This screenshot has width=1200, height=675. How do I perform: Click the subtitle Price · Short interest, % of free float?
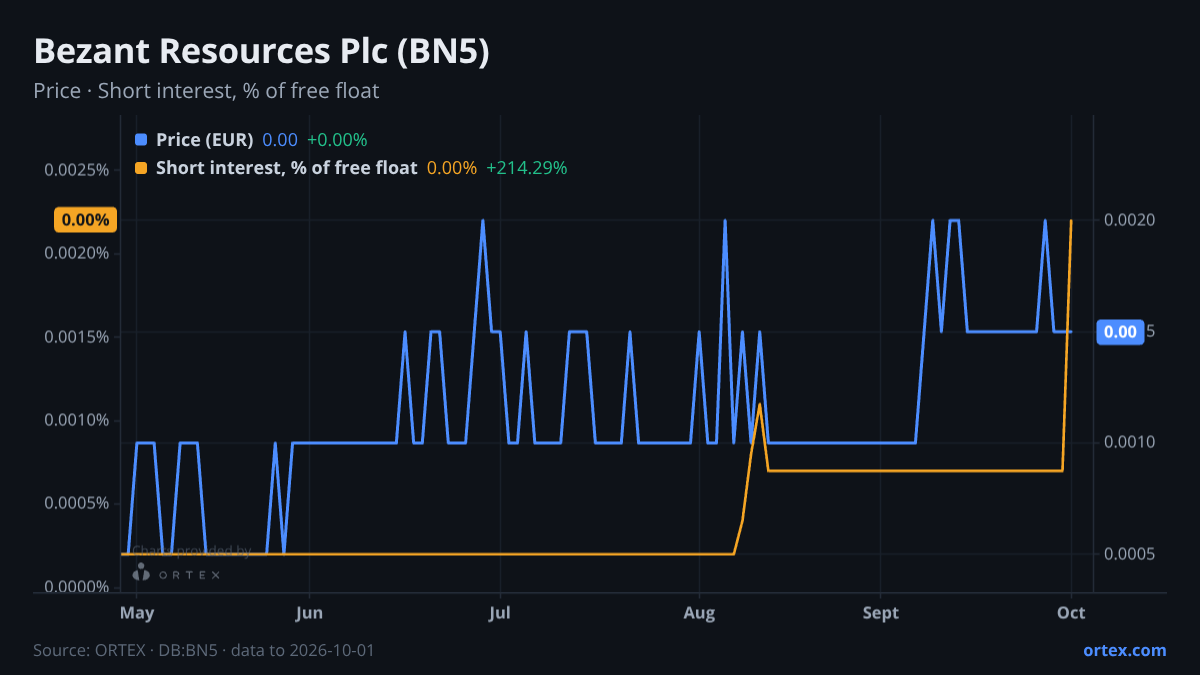[206, 91]
